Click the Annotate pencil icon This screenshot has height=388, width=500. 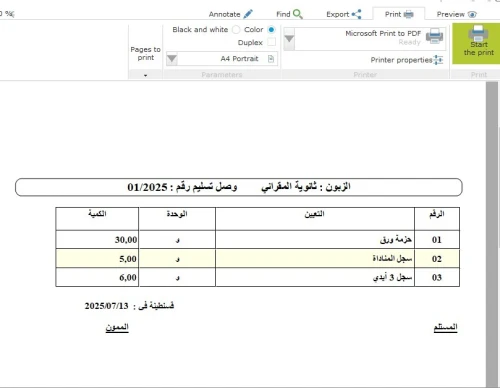click(248, 14)
